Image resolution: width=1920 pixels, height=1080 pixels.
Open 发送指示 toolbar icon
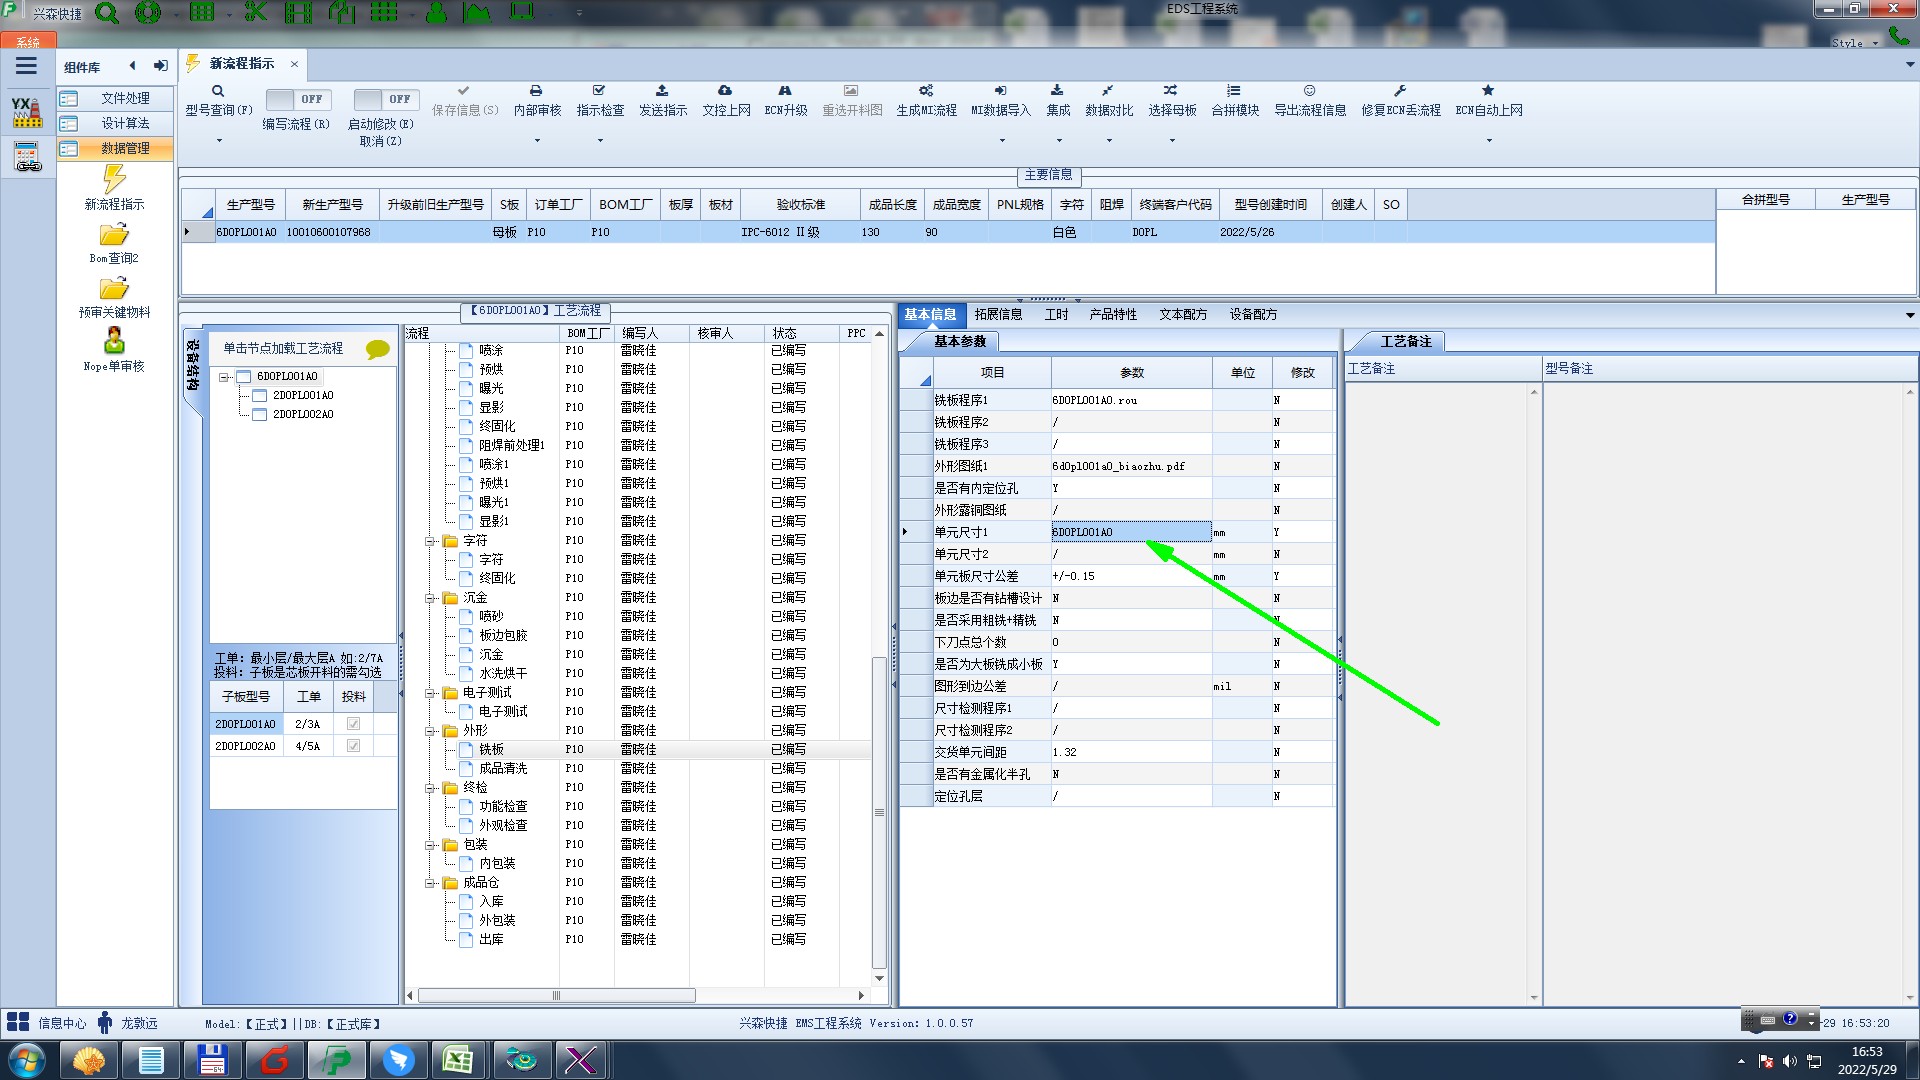coord(662,91)
